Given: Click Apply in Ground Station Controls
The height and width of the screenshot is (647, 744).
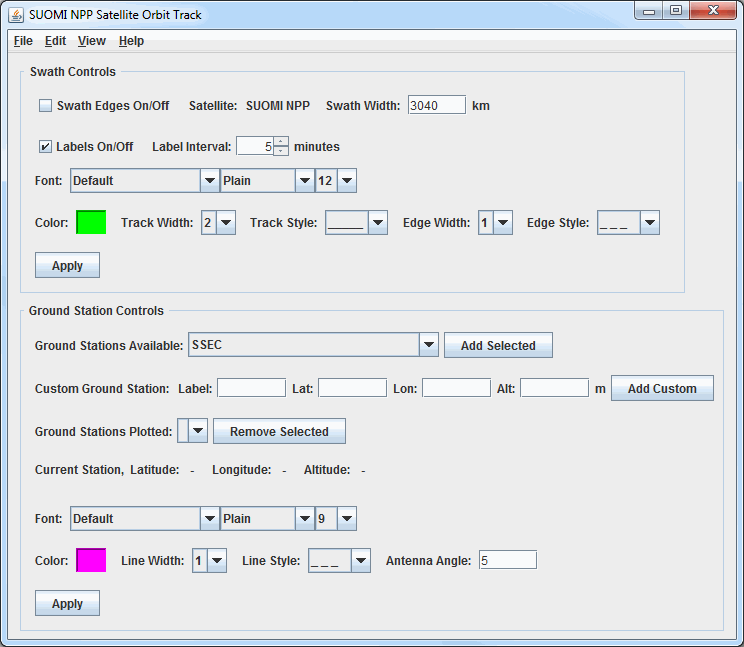Looking at the screenshot, I should tap(67, 603).
